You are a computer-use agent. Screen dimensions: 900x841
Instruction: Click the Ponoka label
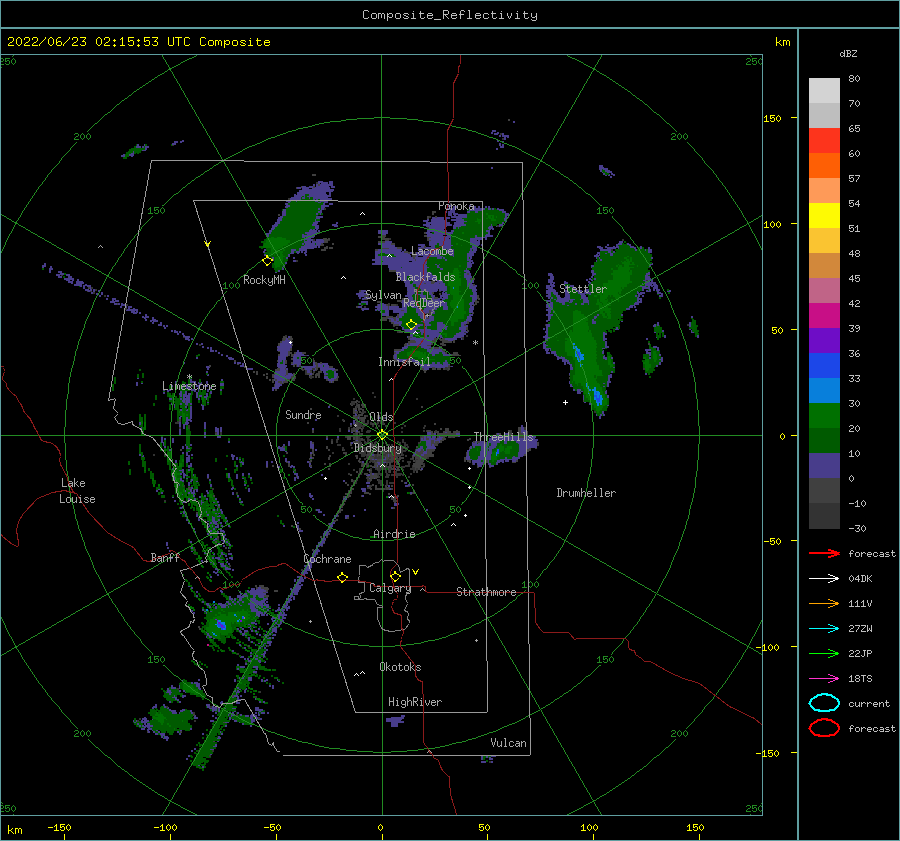pos(456,206)
